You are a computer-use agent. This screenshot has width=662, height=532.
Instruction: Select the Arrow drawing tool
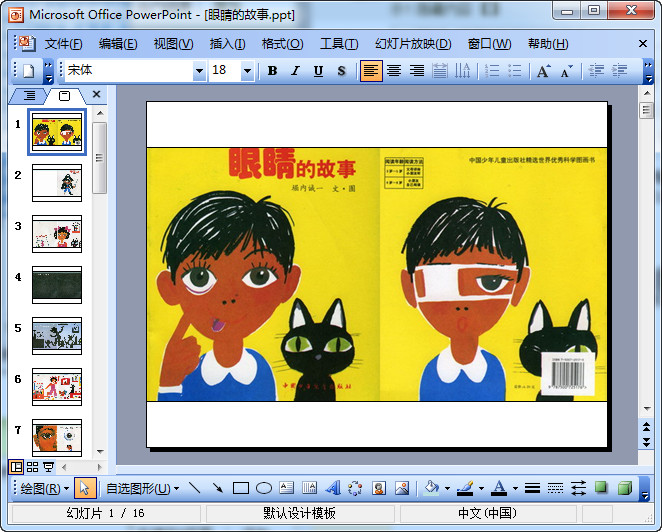click(x=218, y=489)
